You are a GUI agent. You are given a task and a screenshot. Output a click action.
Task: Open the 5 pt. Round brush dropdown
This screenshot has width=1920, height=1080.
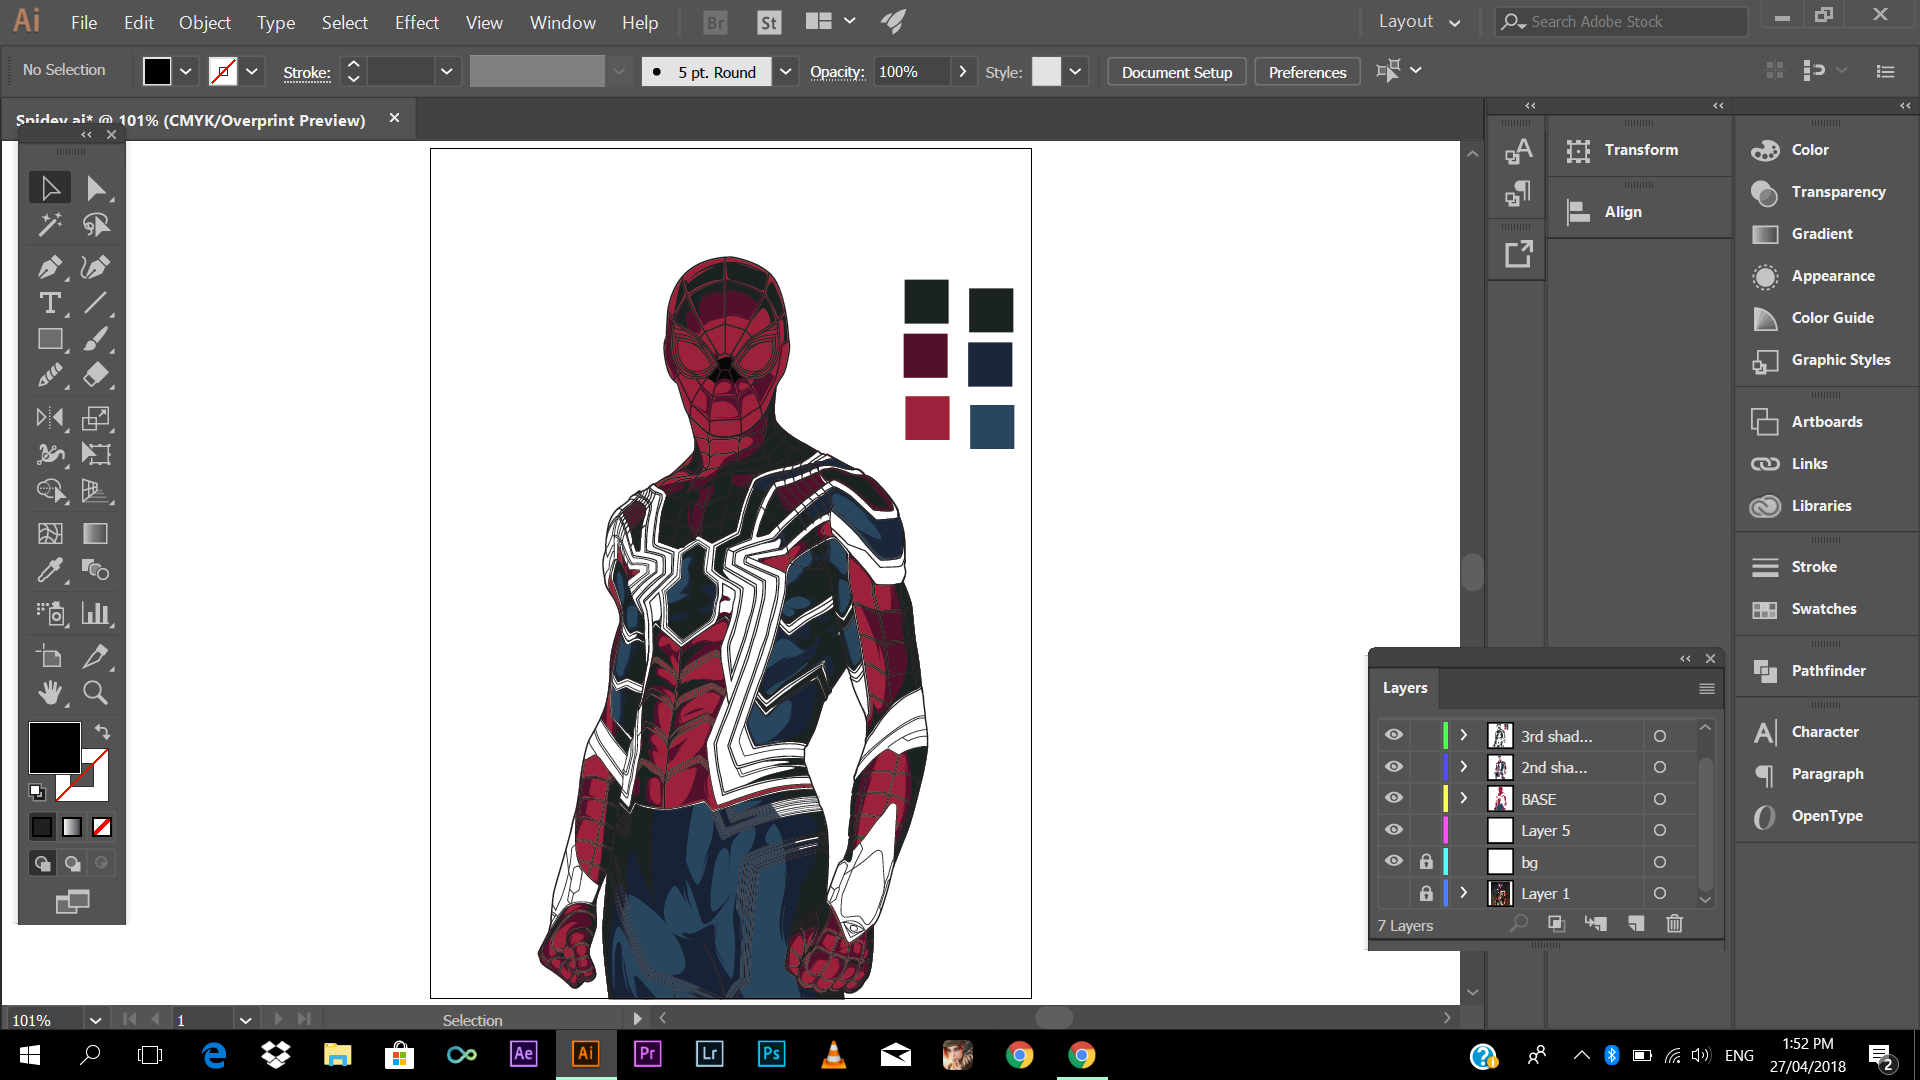point(786,71)
